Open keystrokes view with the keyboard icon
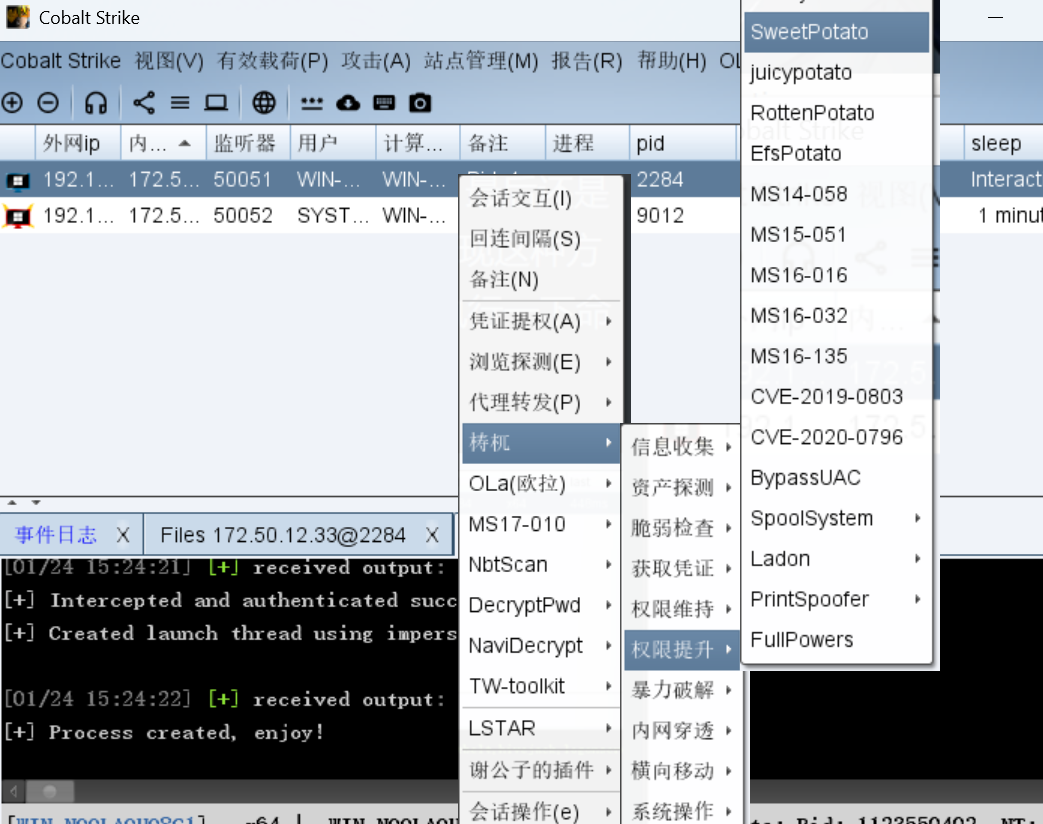Viewport: 1043px width, 824px height. (384, 102)
